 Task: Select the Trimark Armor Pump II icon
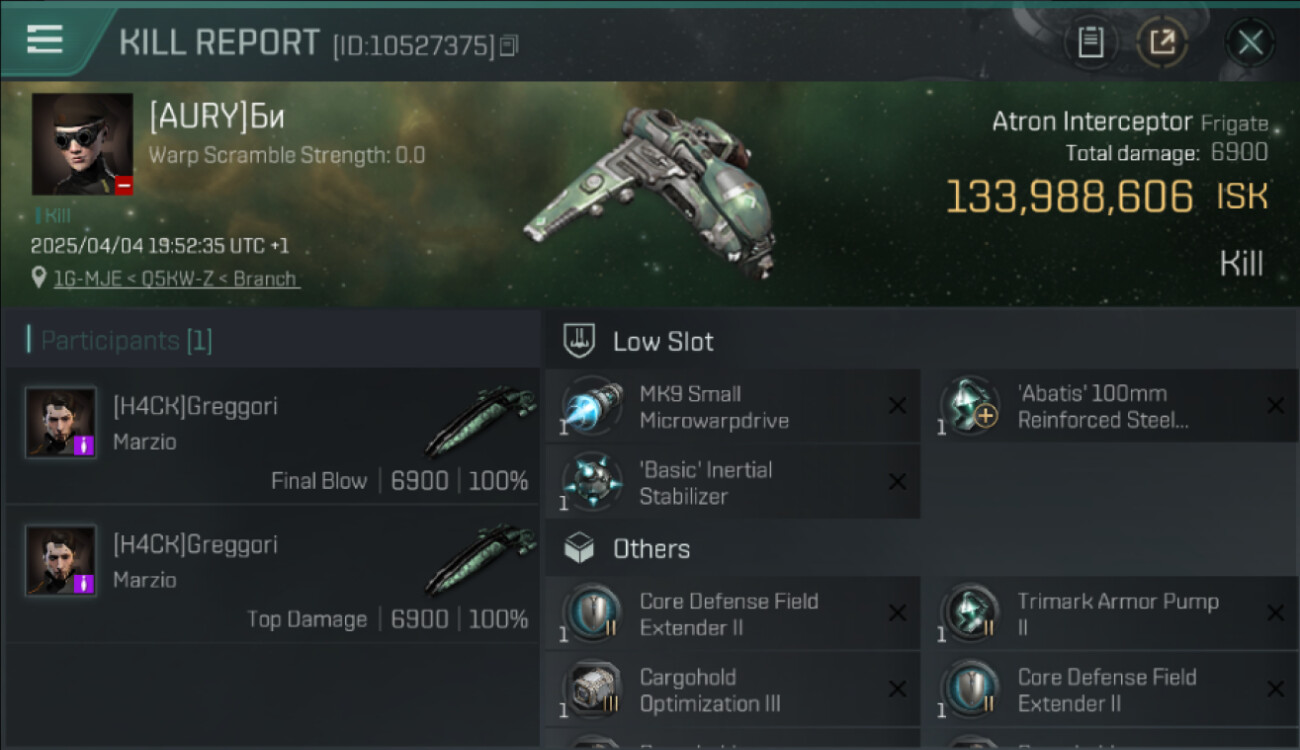point(970,614)
